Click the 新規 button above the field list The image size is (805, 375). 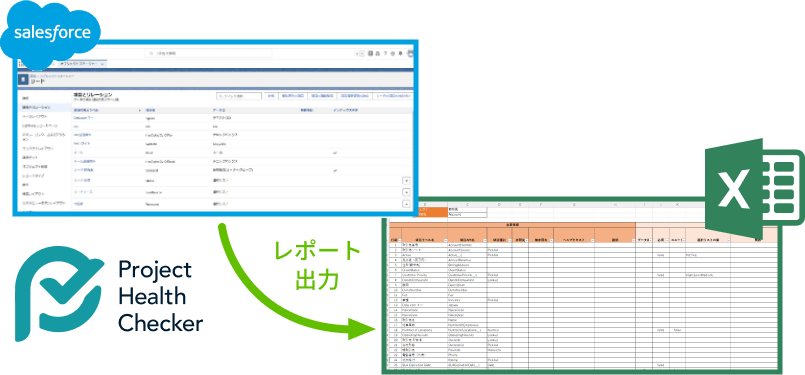[x=271, y=96]
